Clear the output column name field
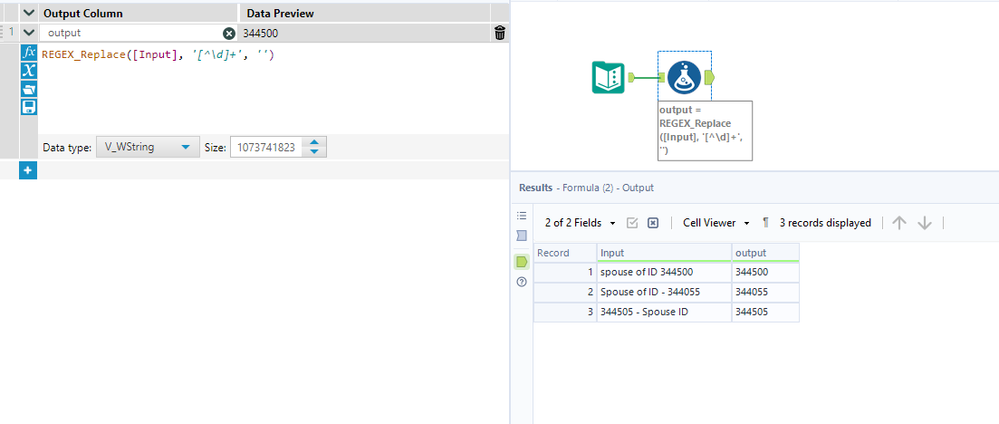This screenshot has width=999, height=424. 229,33
